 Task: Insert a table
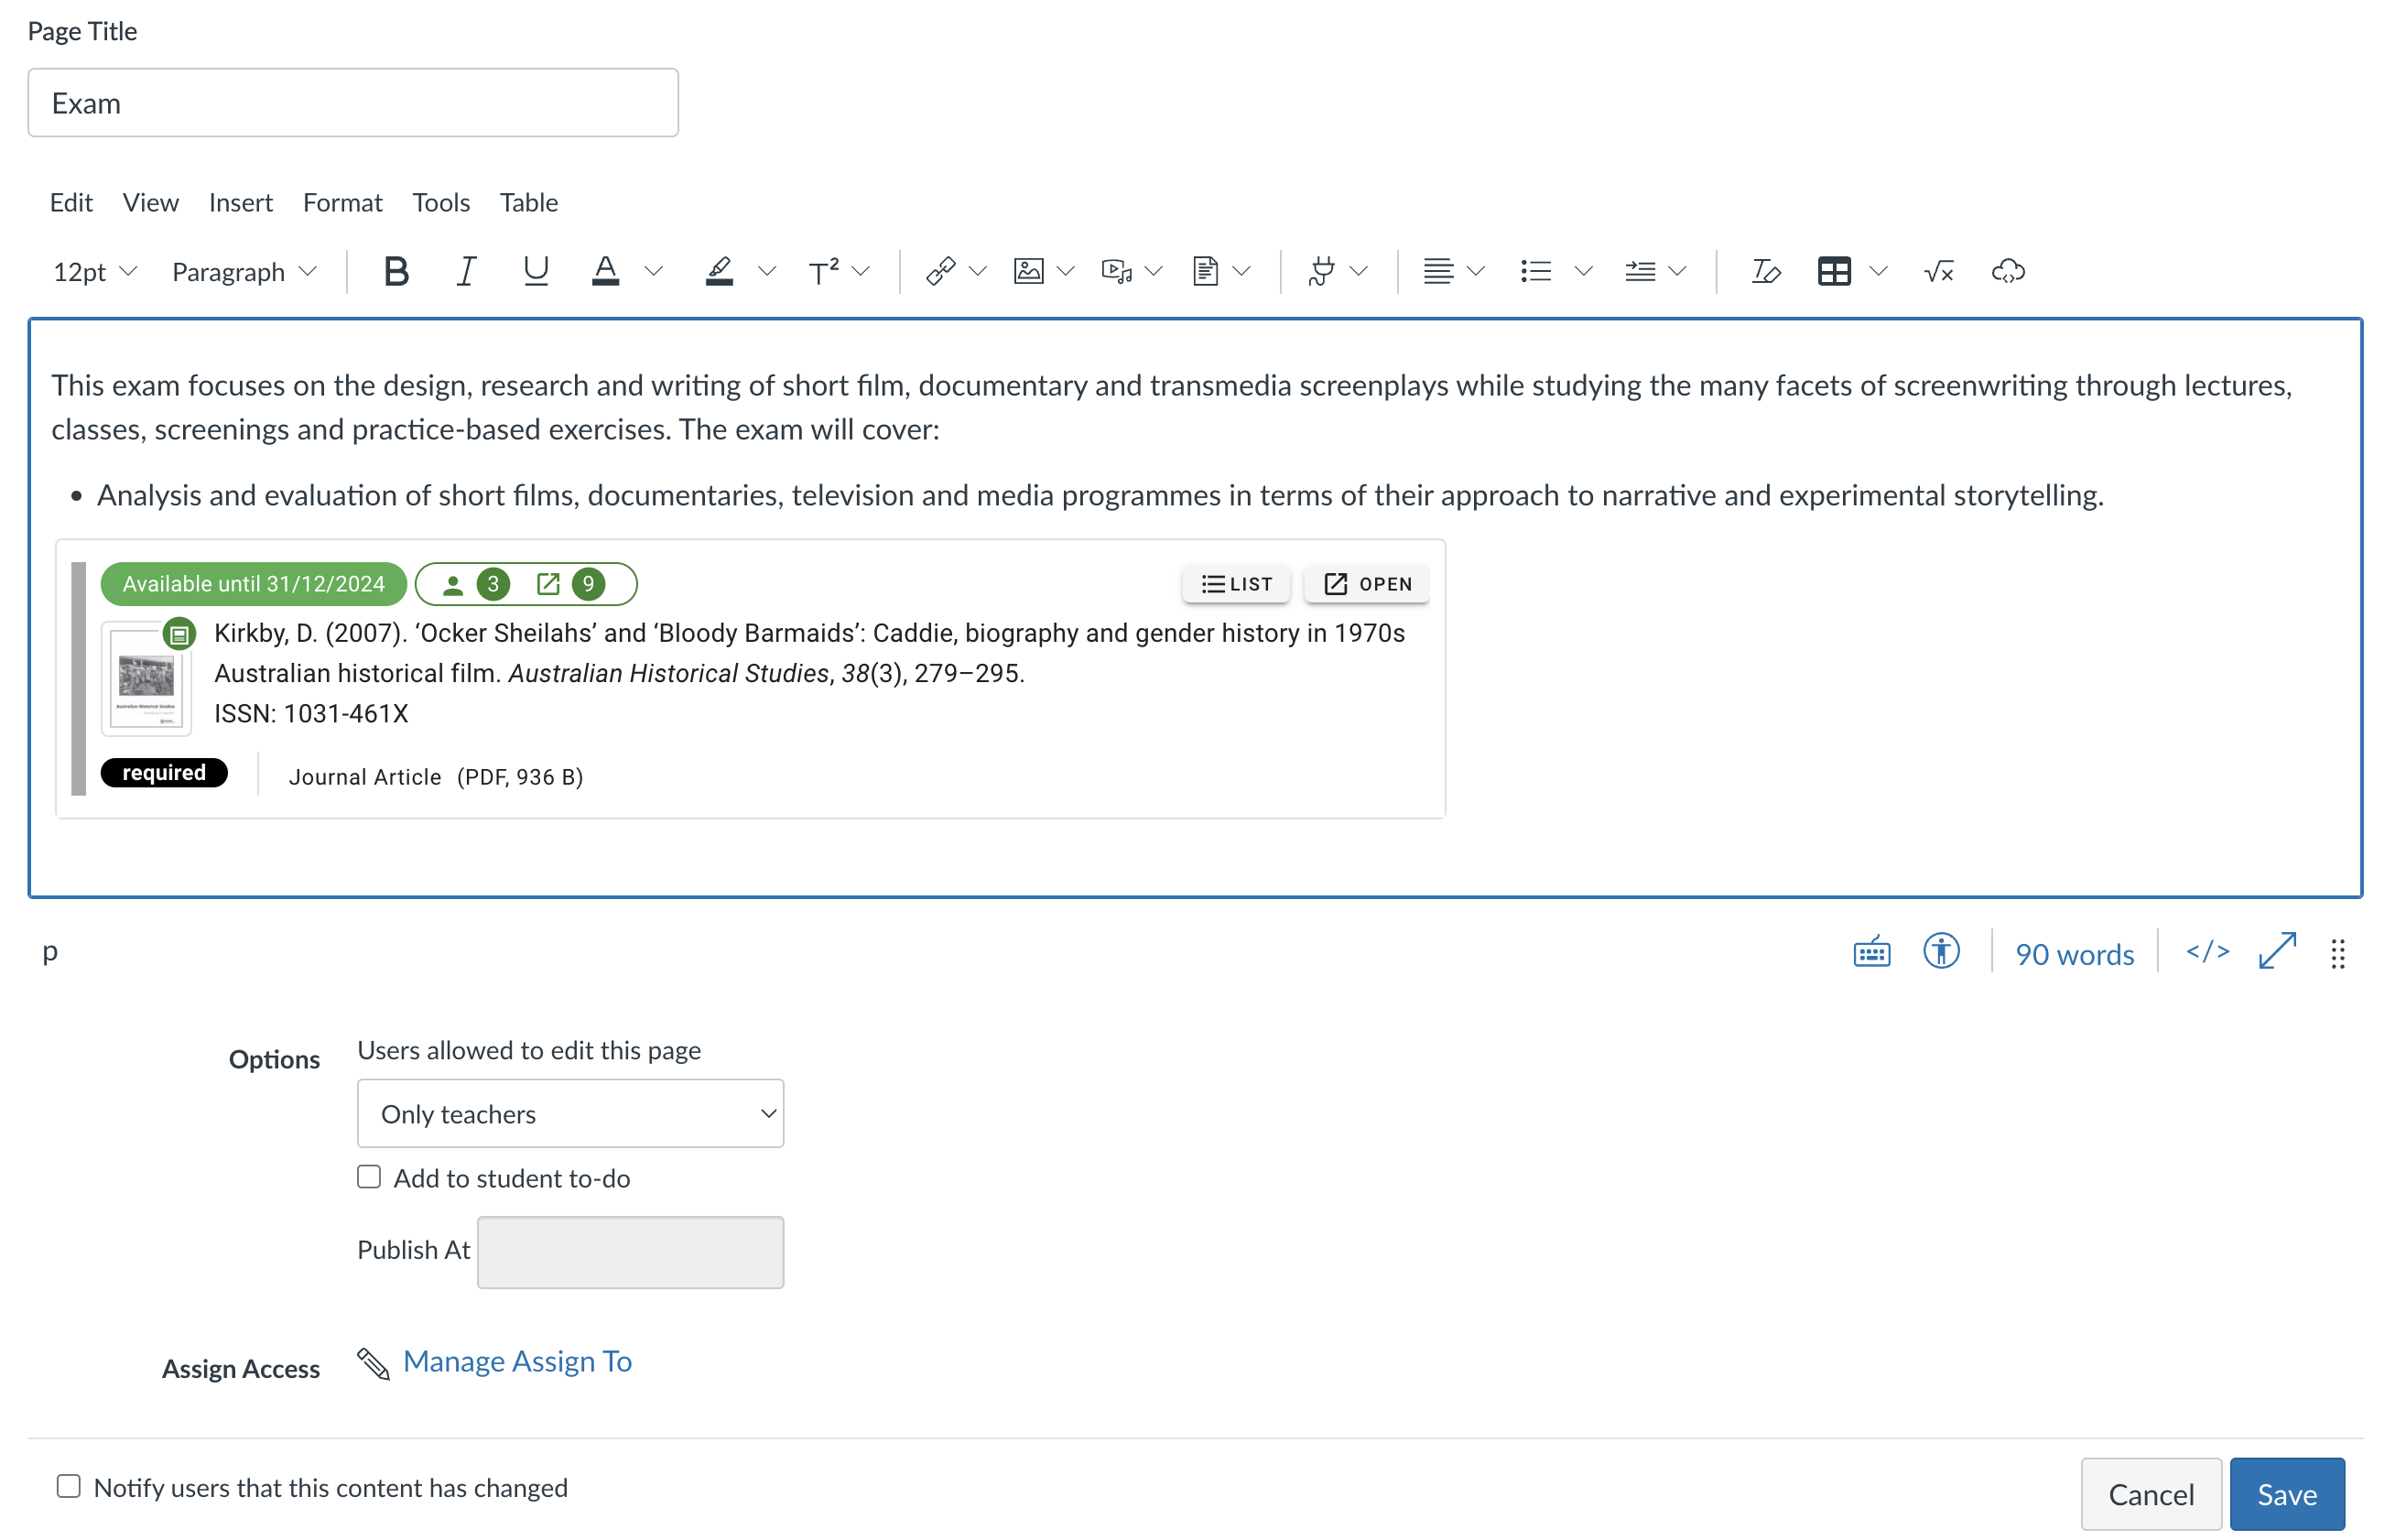[x=1836, y=270]
